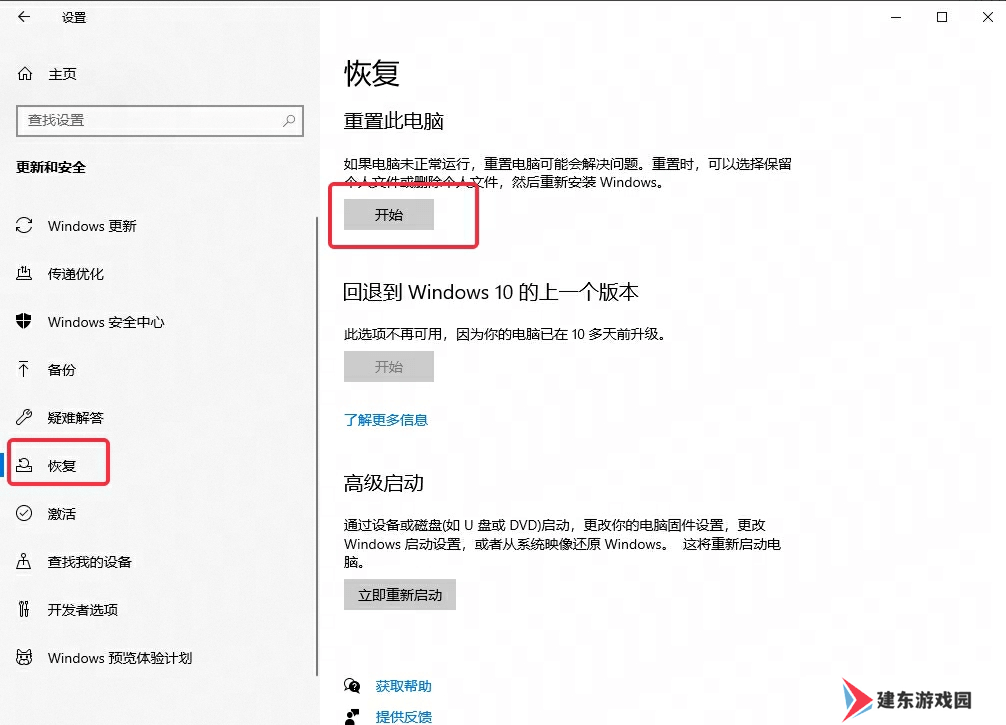Click the 回退到 Windows 10 的上一个版本 heading
Screen dimensions: 1006x725
coord(491,292)
